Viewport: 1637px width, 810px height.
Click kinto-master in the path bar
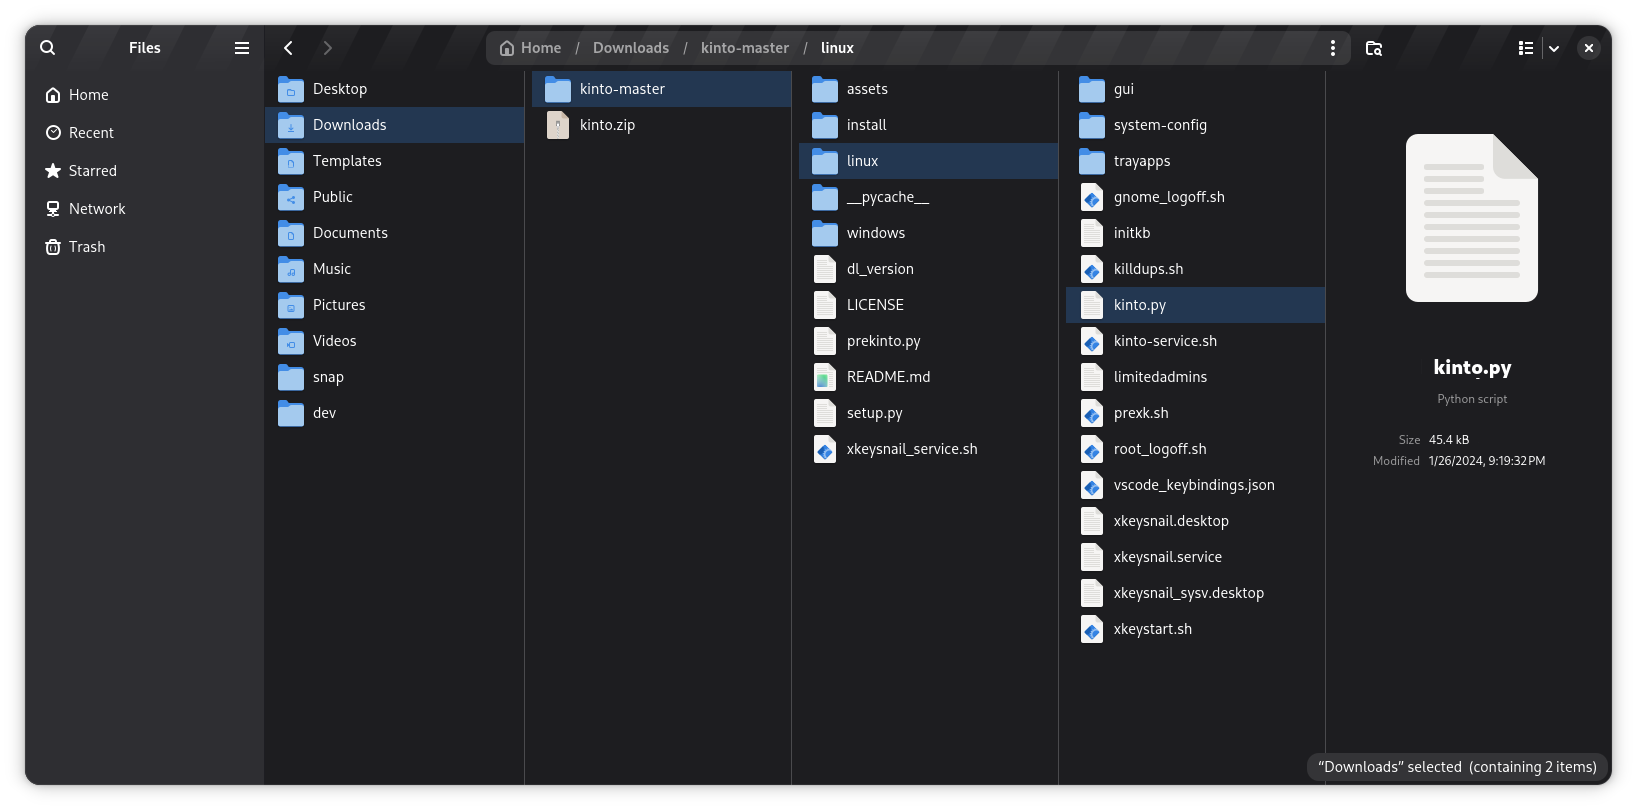[x=745, y=48]
